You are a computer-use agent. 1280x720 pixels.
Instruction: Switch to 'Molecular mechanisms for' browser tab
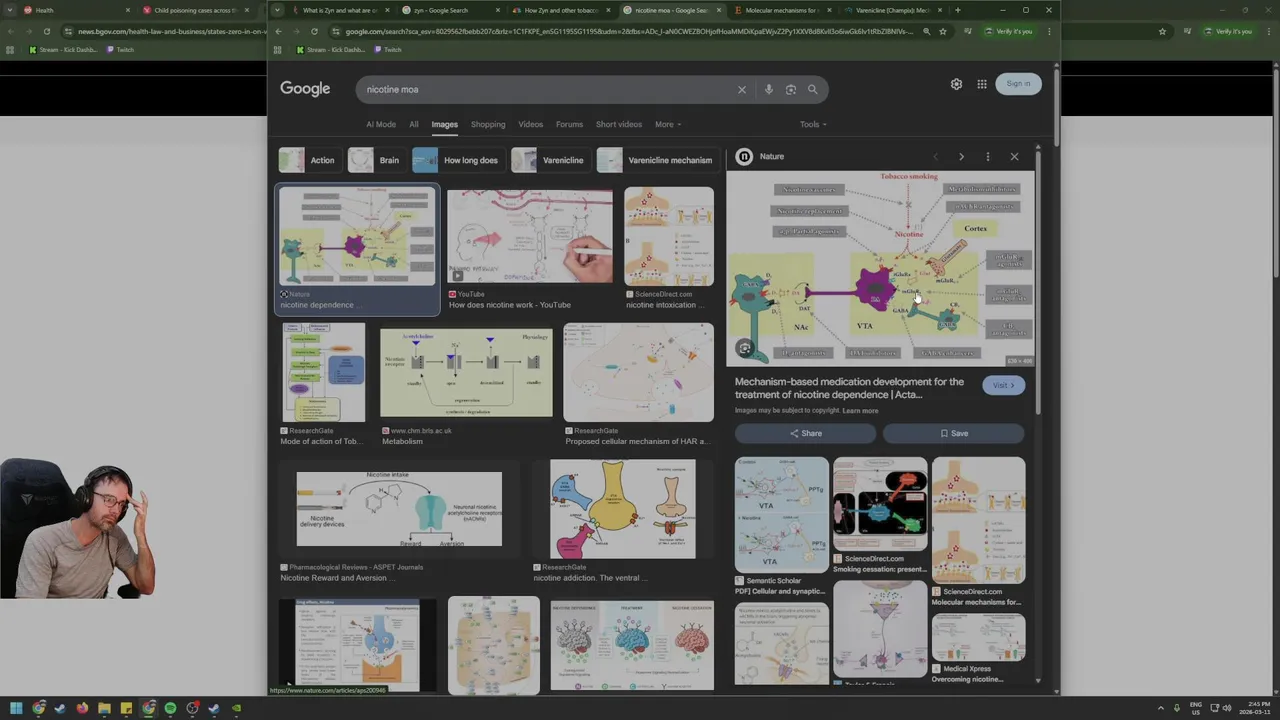781,10
